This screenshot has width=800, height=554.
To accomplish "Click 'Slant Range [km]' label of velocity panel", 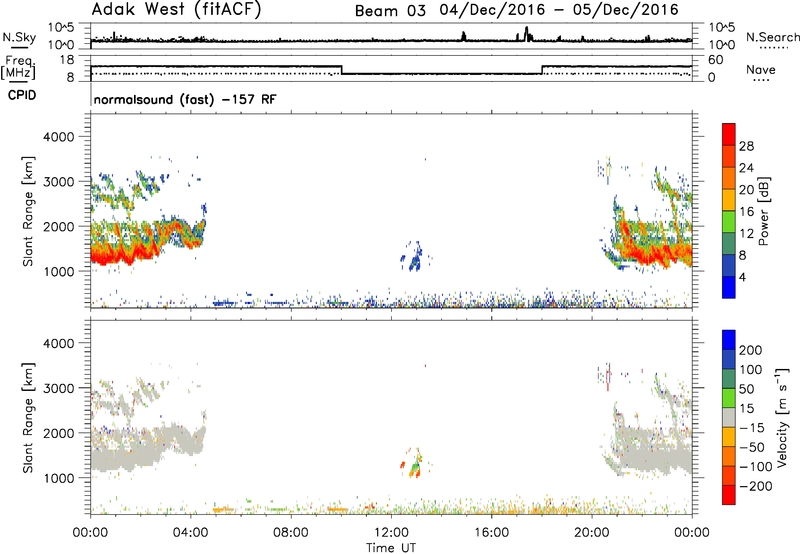I will [x=28, y=417].
